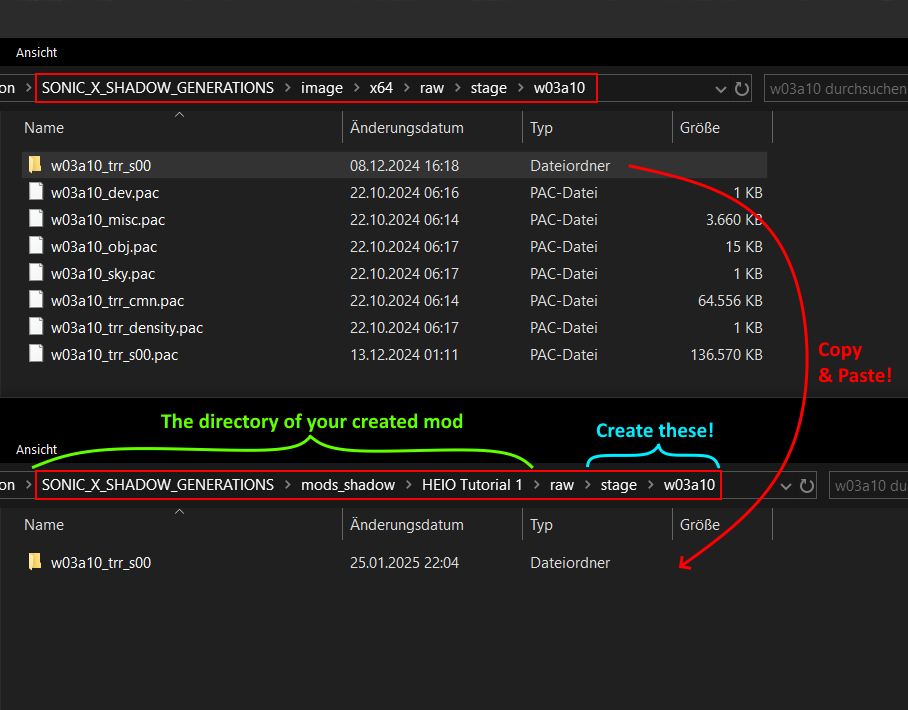This screenshot has width=908, height=710.
Task: Click the w03a10_misc.pac file name
Action: click(108, 220)
